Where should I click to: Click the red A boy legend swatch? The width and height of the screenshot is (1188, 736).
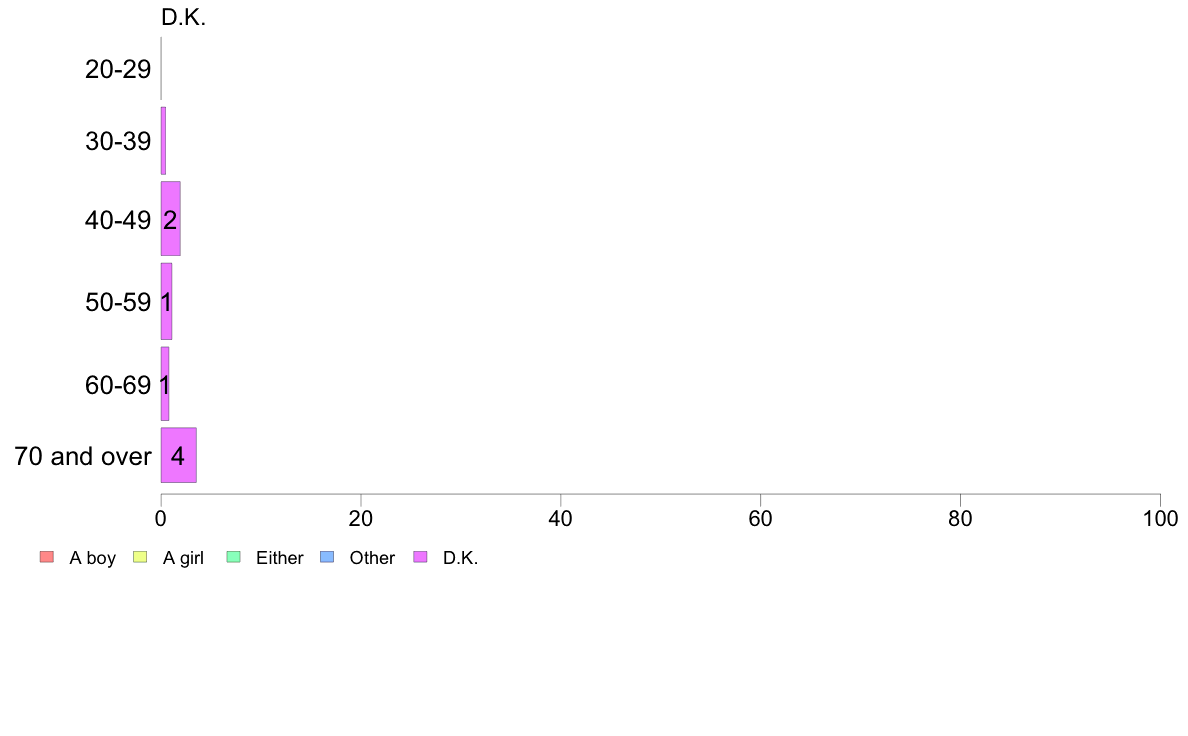coord(47,557)
